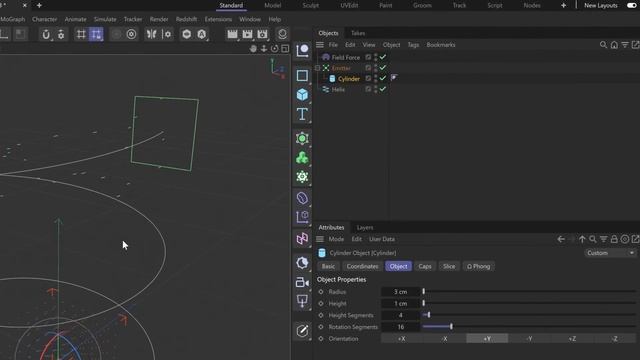Disable Helix green checkmark
This screenshot has width=640, height=360.
[x=383, y=89]
